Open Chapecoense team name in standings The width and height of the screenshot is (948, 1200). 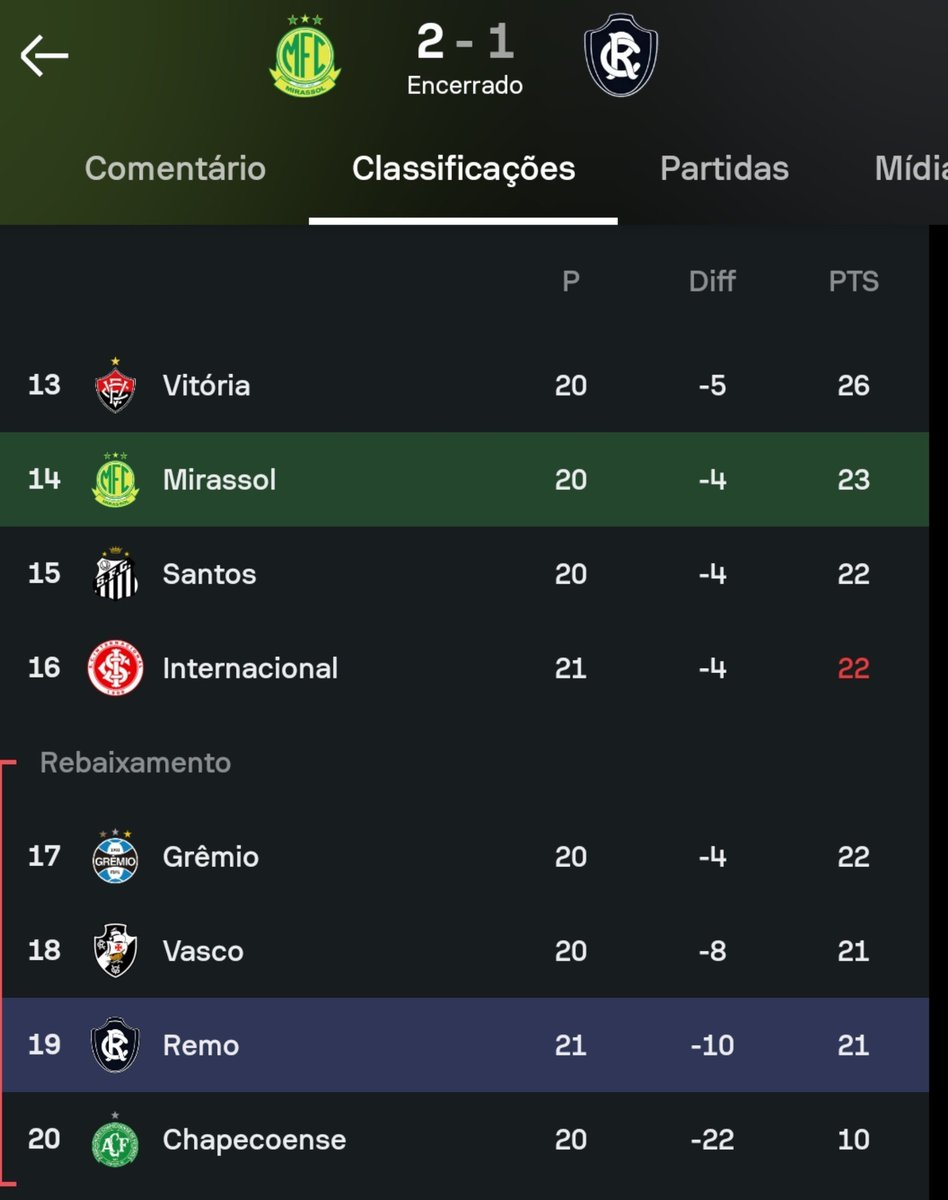(254, 1140)
